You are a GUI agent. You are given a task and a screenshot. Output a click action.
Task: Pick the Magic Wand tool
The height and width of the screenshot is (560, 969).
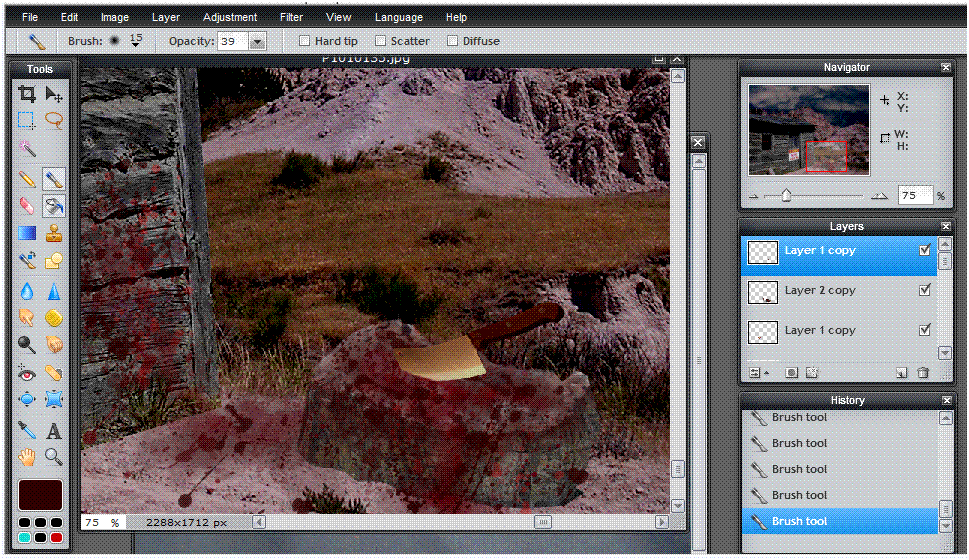27,149
